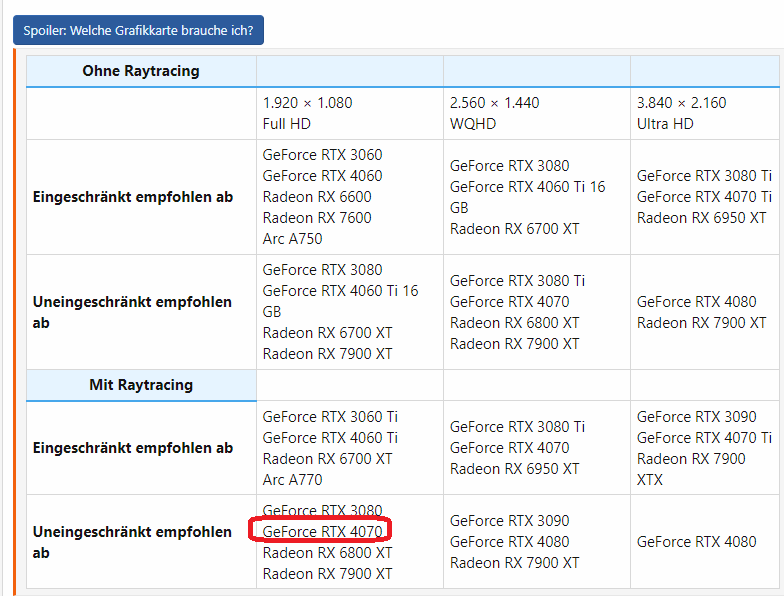The width and height of the screenshot is (784, 605).
Task: Click "GeForce RTX 4070" above "Radeon RX 6950 XT"
Action: click(x=510, y=448)
